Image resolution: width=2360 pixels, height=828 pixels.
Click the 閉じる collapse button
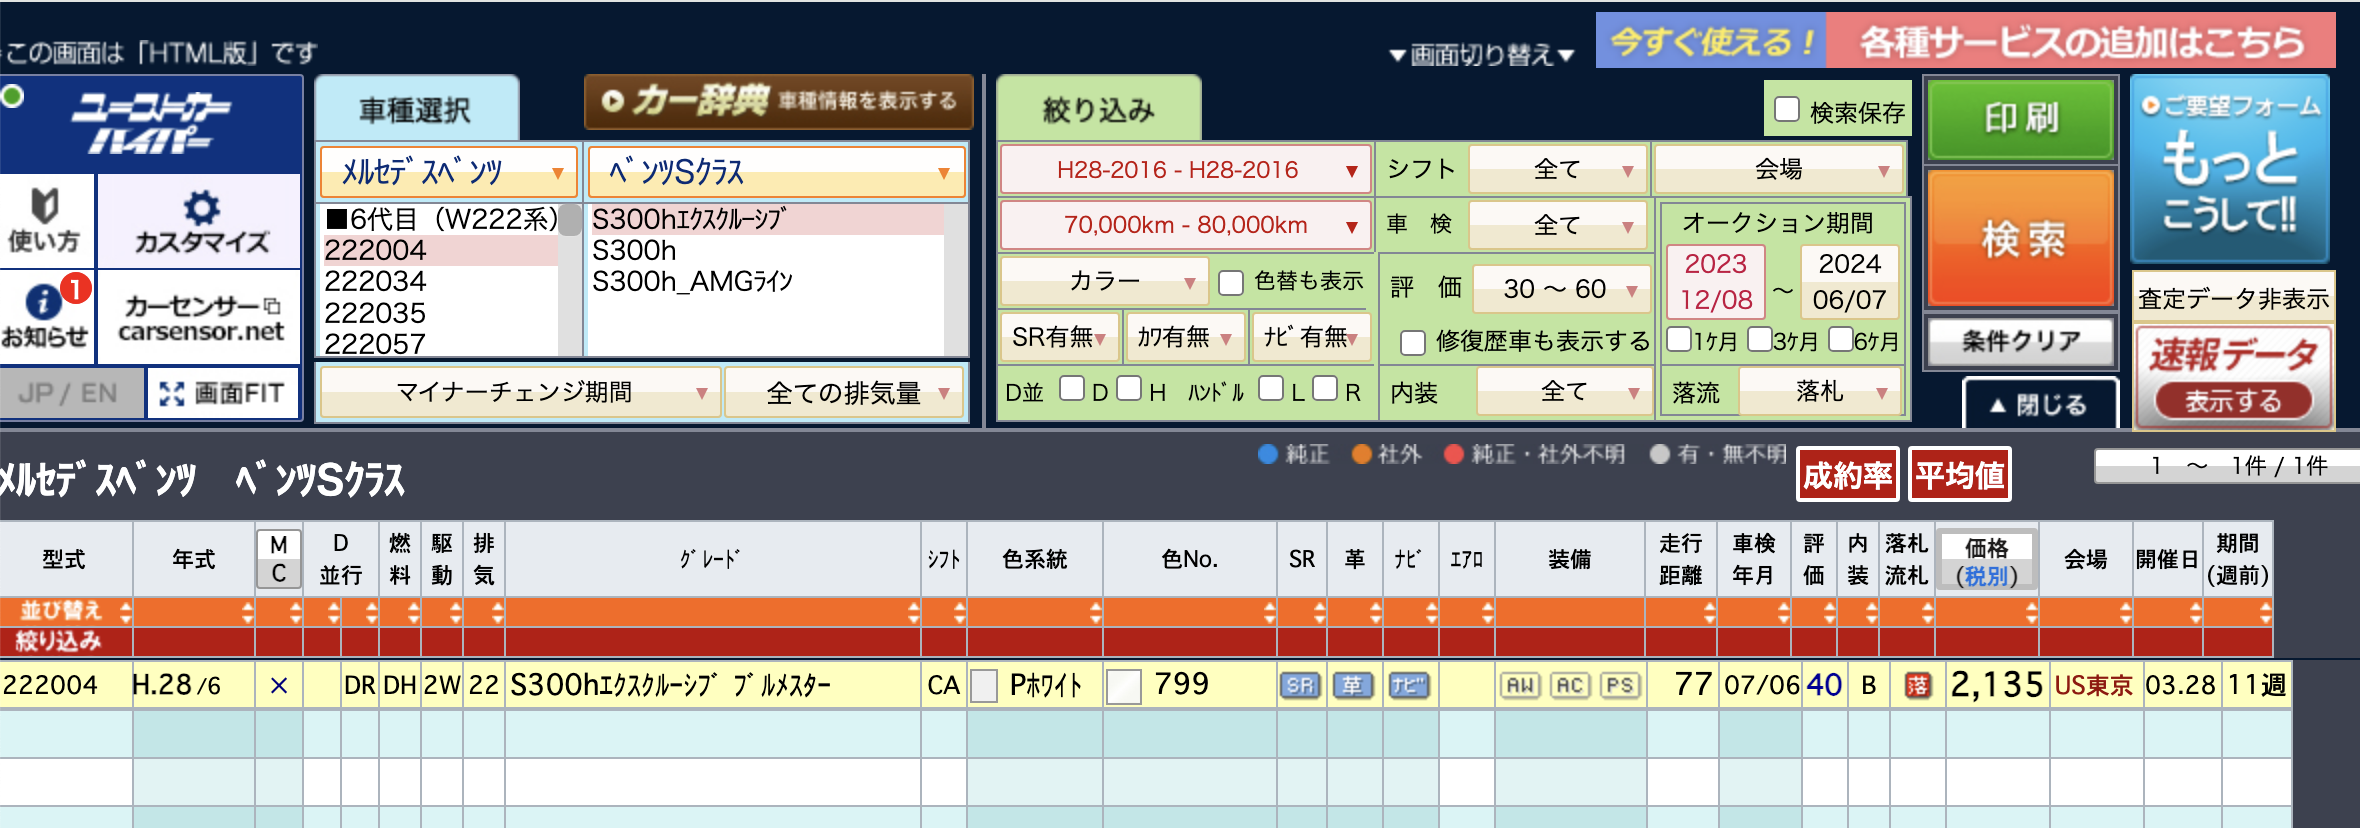pyautogui.click(x=2039, y=404)
